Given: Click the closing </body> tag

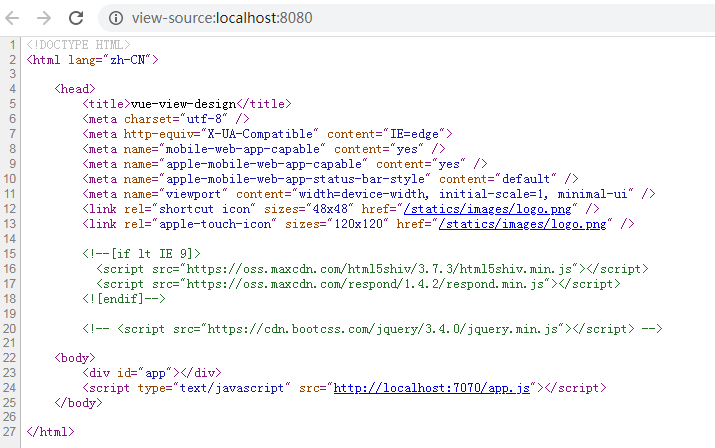Looking at the screenshot, I should pyautogui.click(x=78, y=403).
